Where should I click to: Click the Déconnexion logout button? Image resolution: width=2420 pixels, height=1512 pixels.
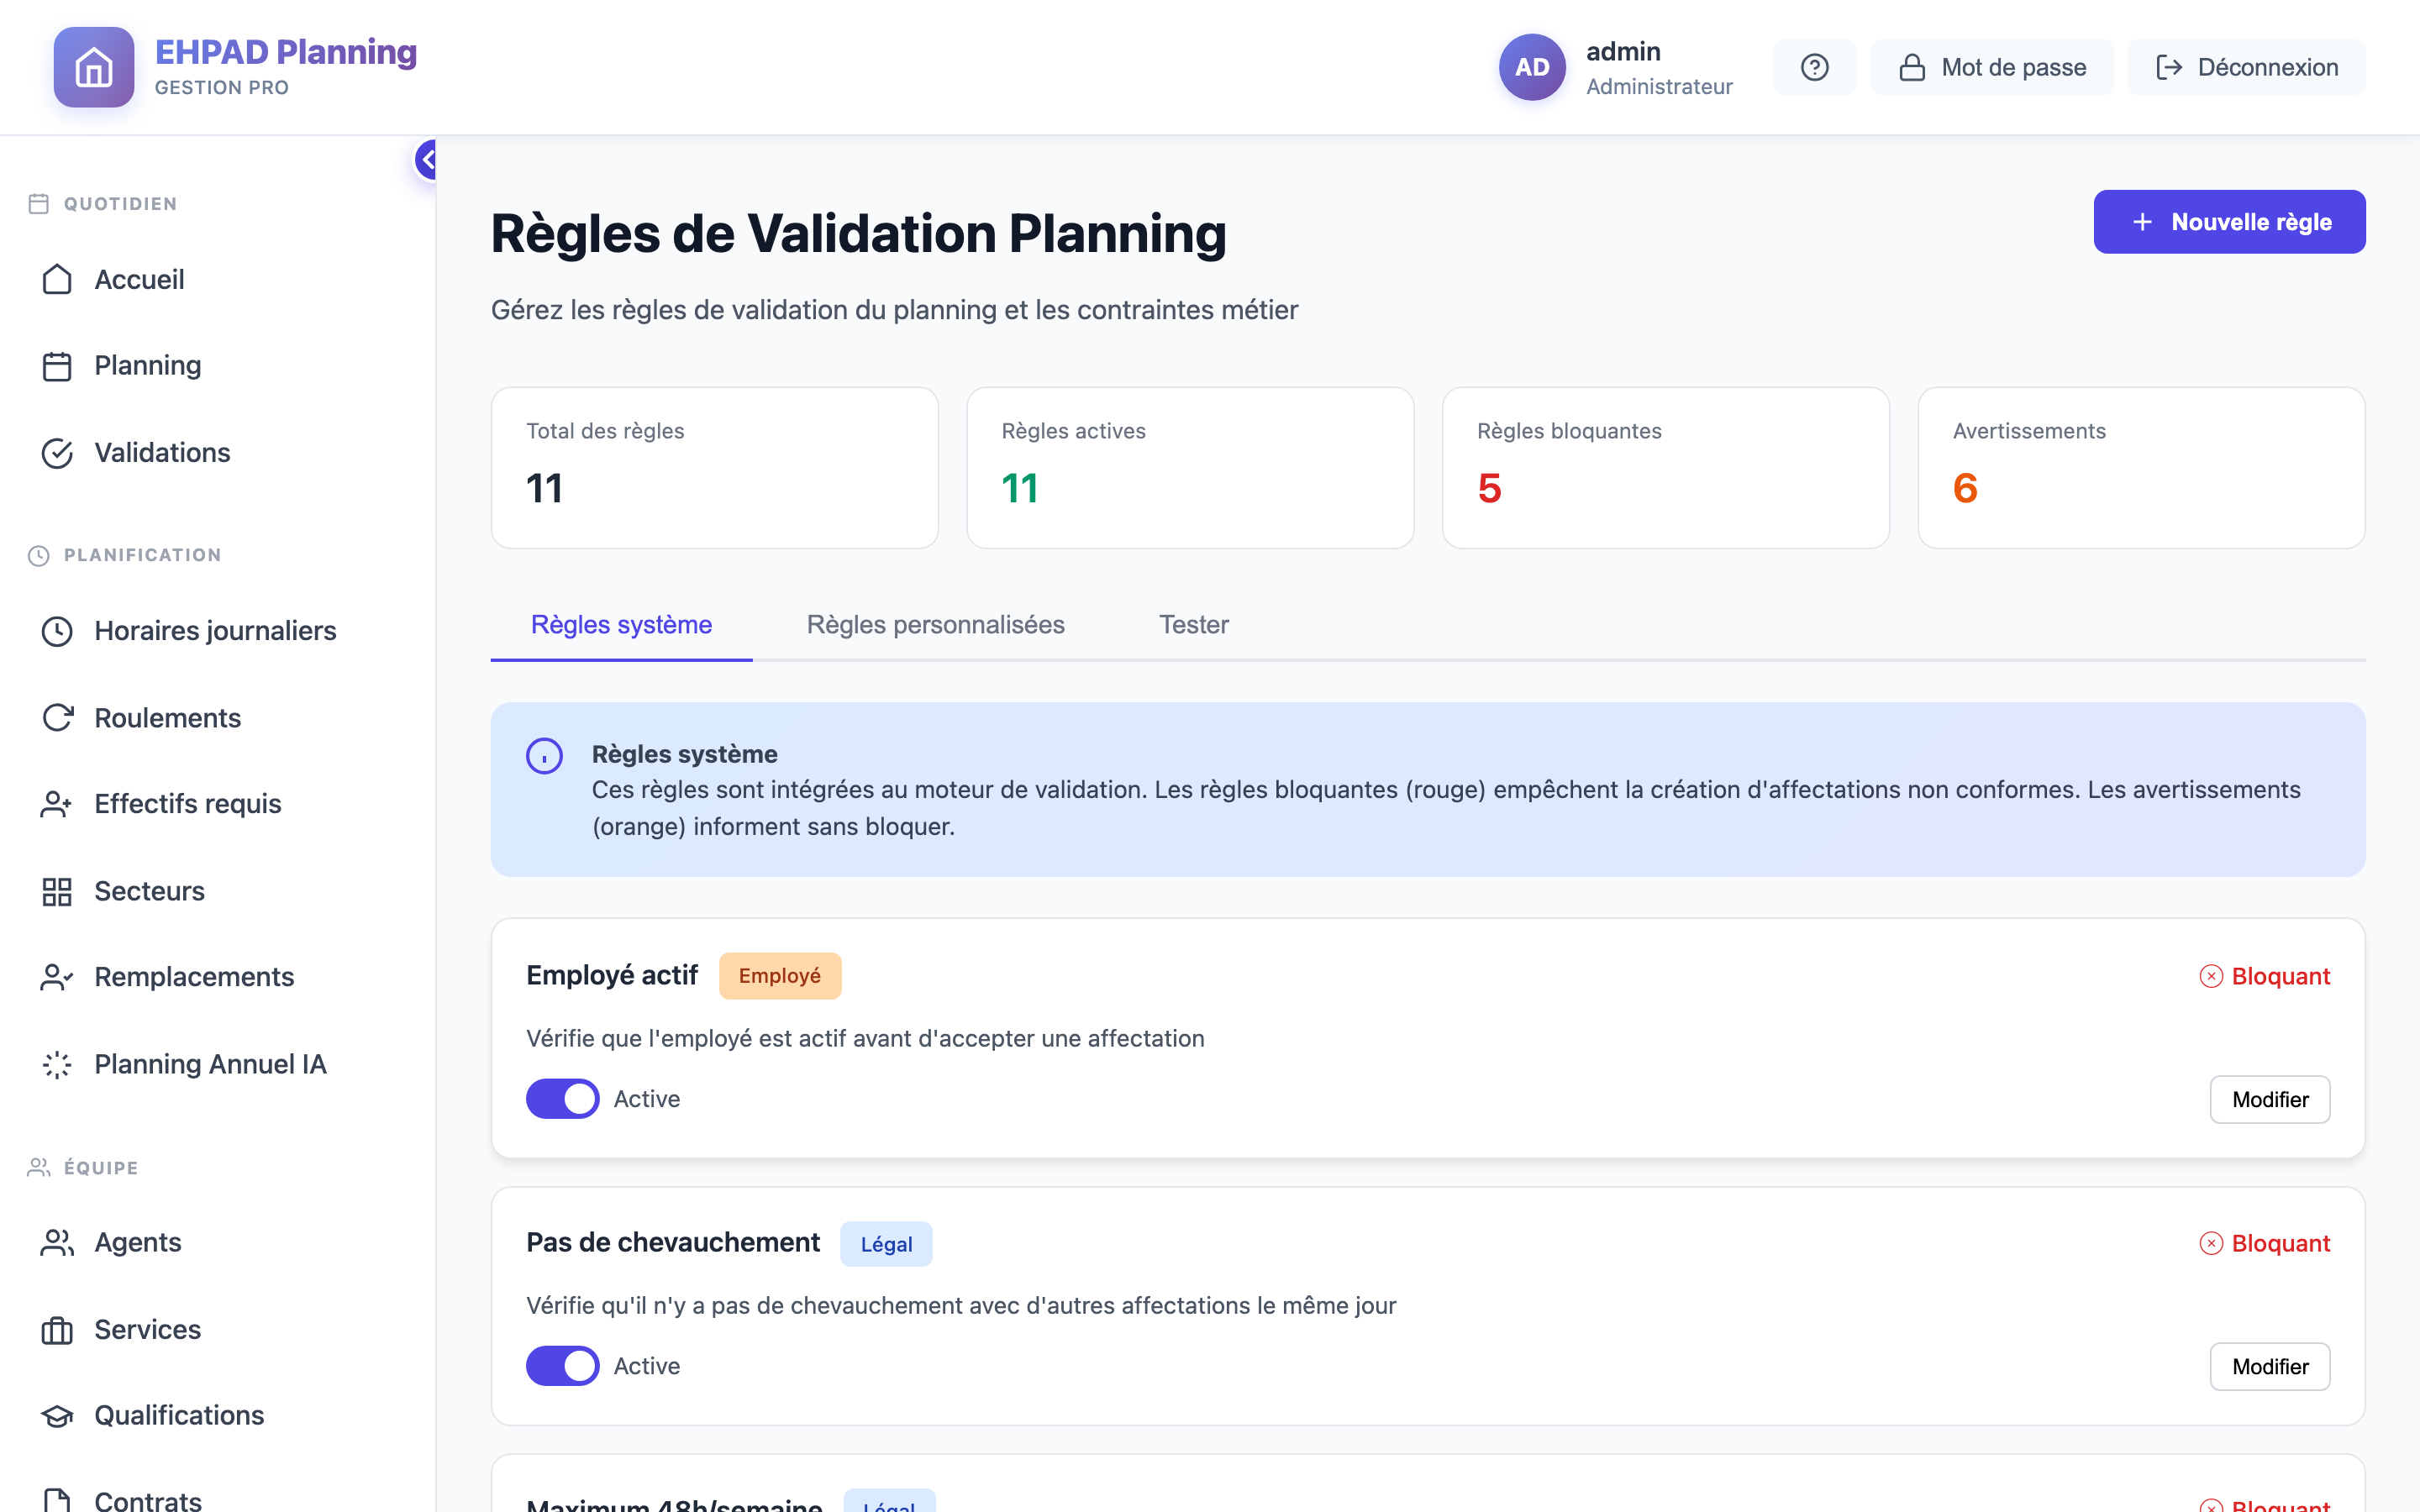click(2246, 67)
